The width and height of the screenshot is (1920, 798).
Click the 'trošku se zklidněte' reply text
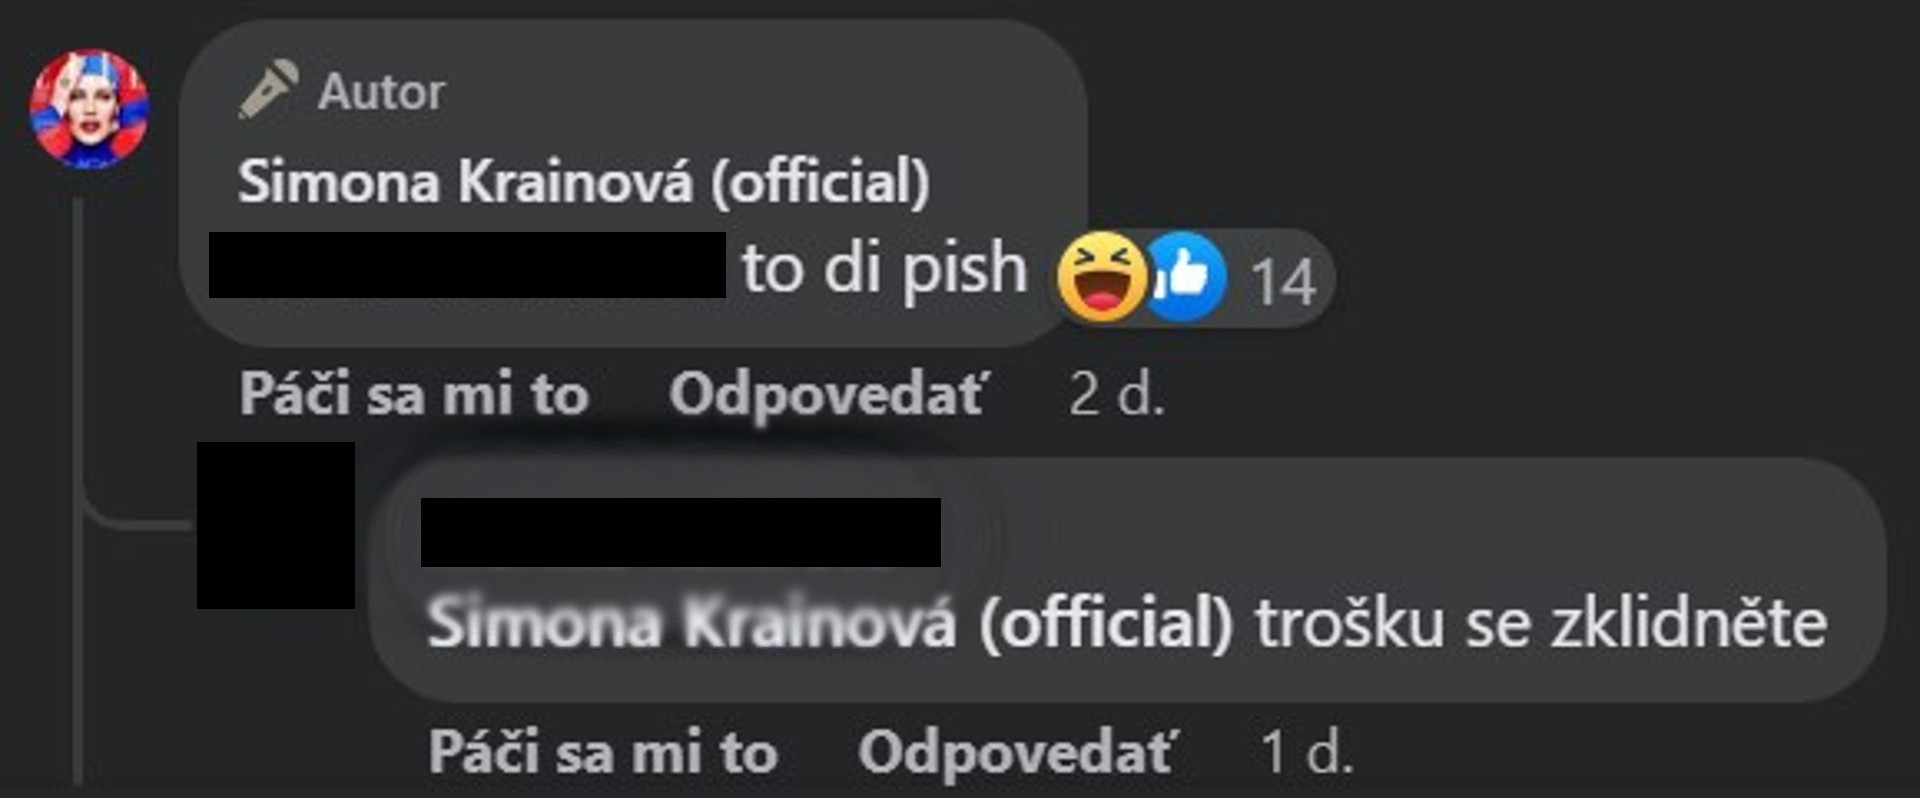click(x=1541, y=623)
